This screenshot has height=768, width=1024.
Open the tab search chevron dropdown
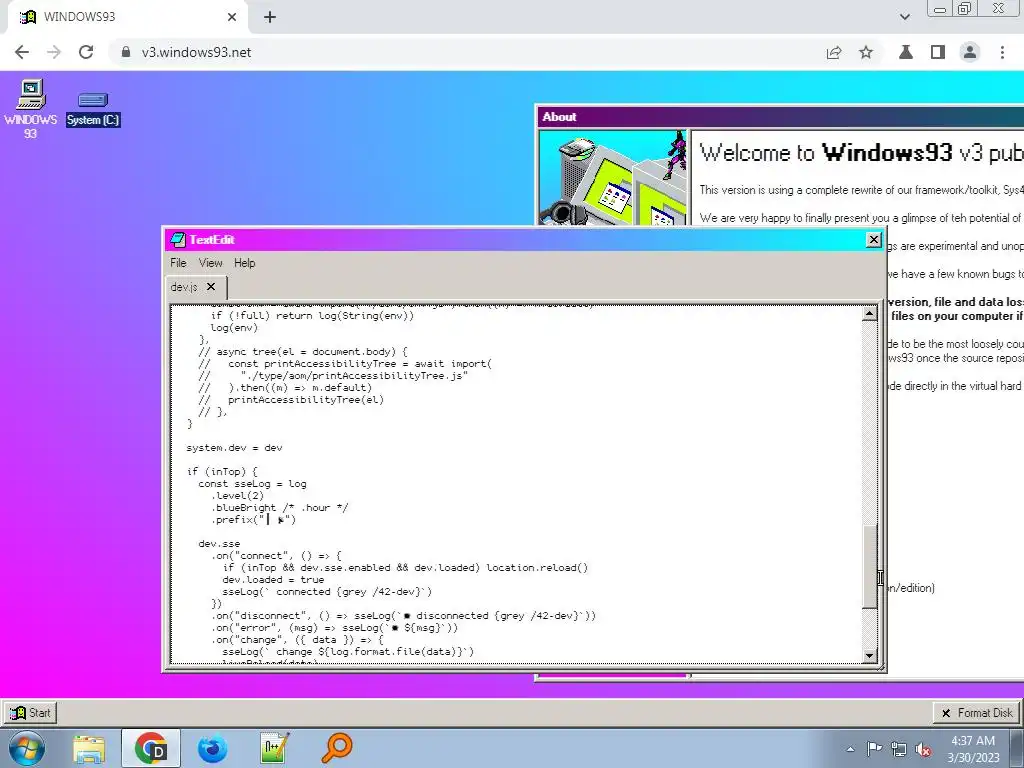[904, 17]
